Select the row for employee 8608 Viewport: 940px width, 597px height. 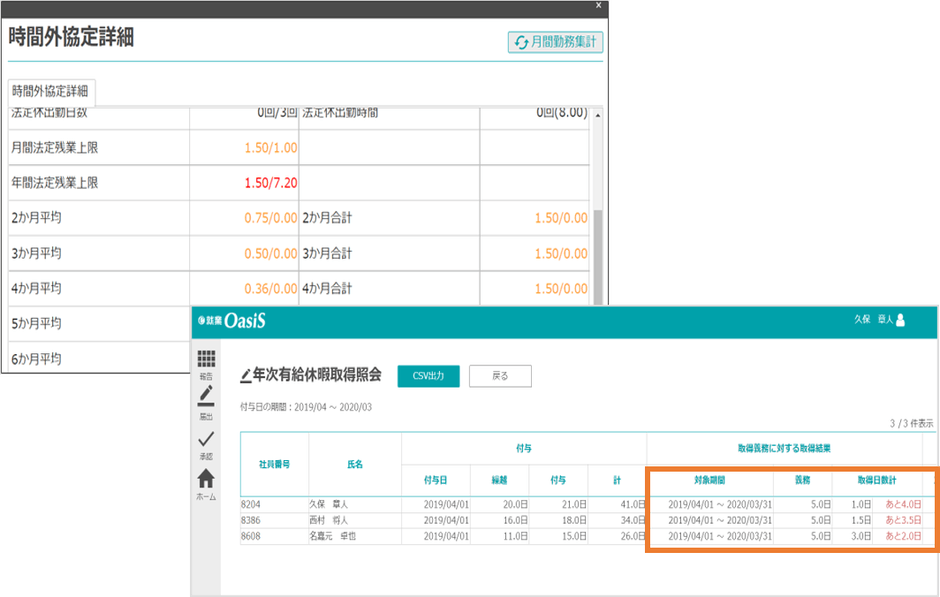click(253, 537)
